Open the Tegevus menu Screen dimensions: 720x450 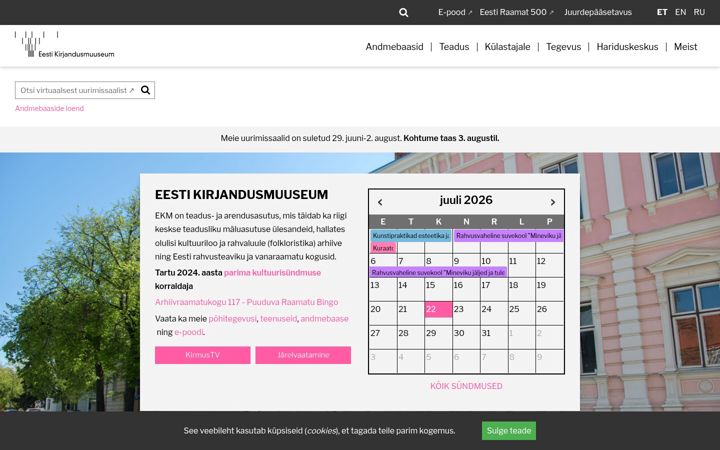[x=563, y=47]
